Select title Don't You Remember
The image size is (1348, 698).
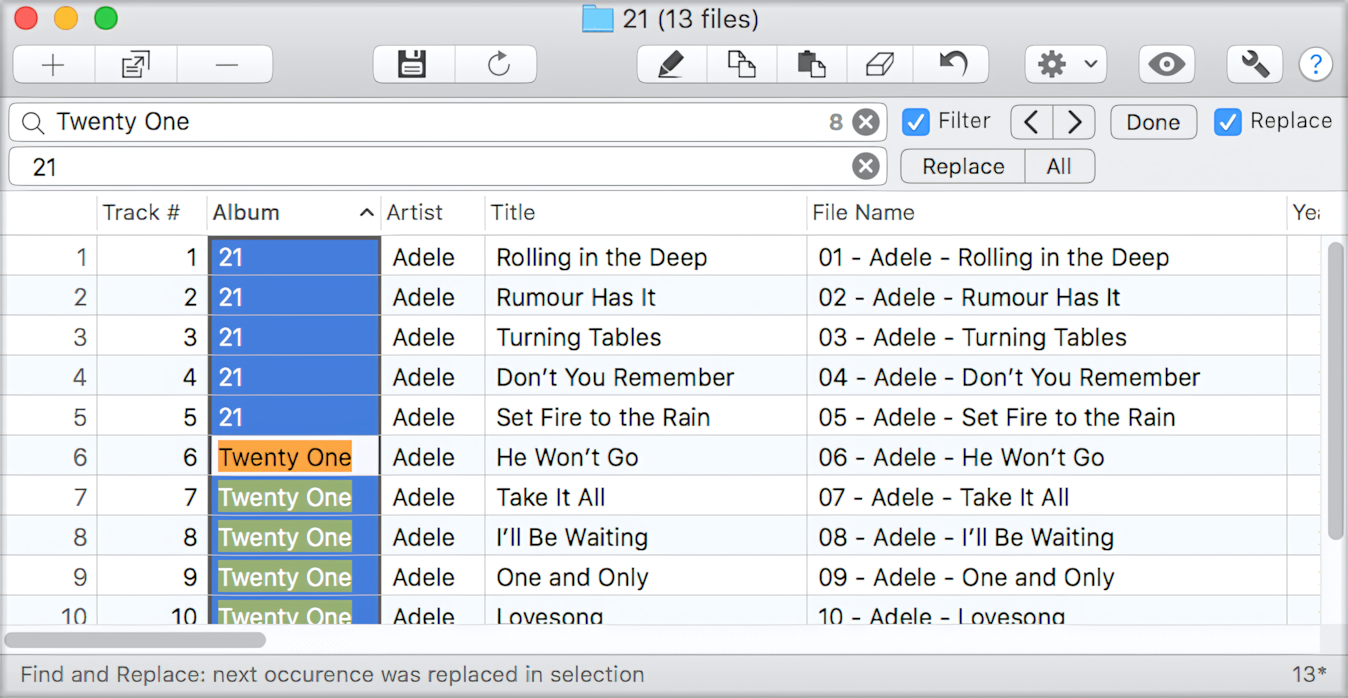[615, 377]
